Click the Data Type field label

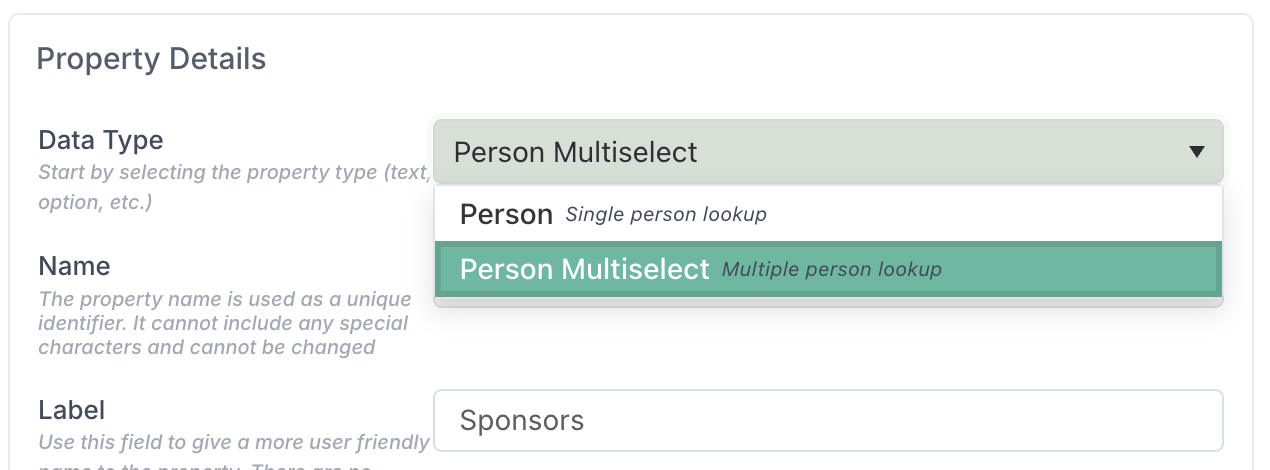coord(100,140)
